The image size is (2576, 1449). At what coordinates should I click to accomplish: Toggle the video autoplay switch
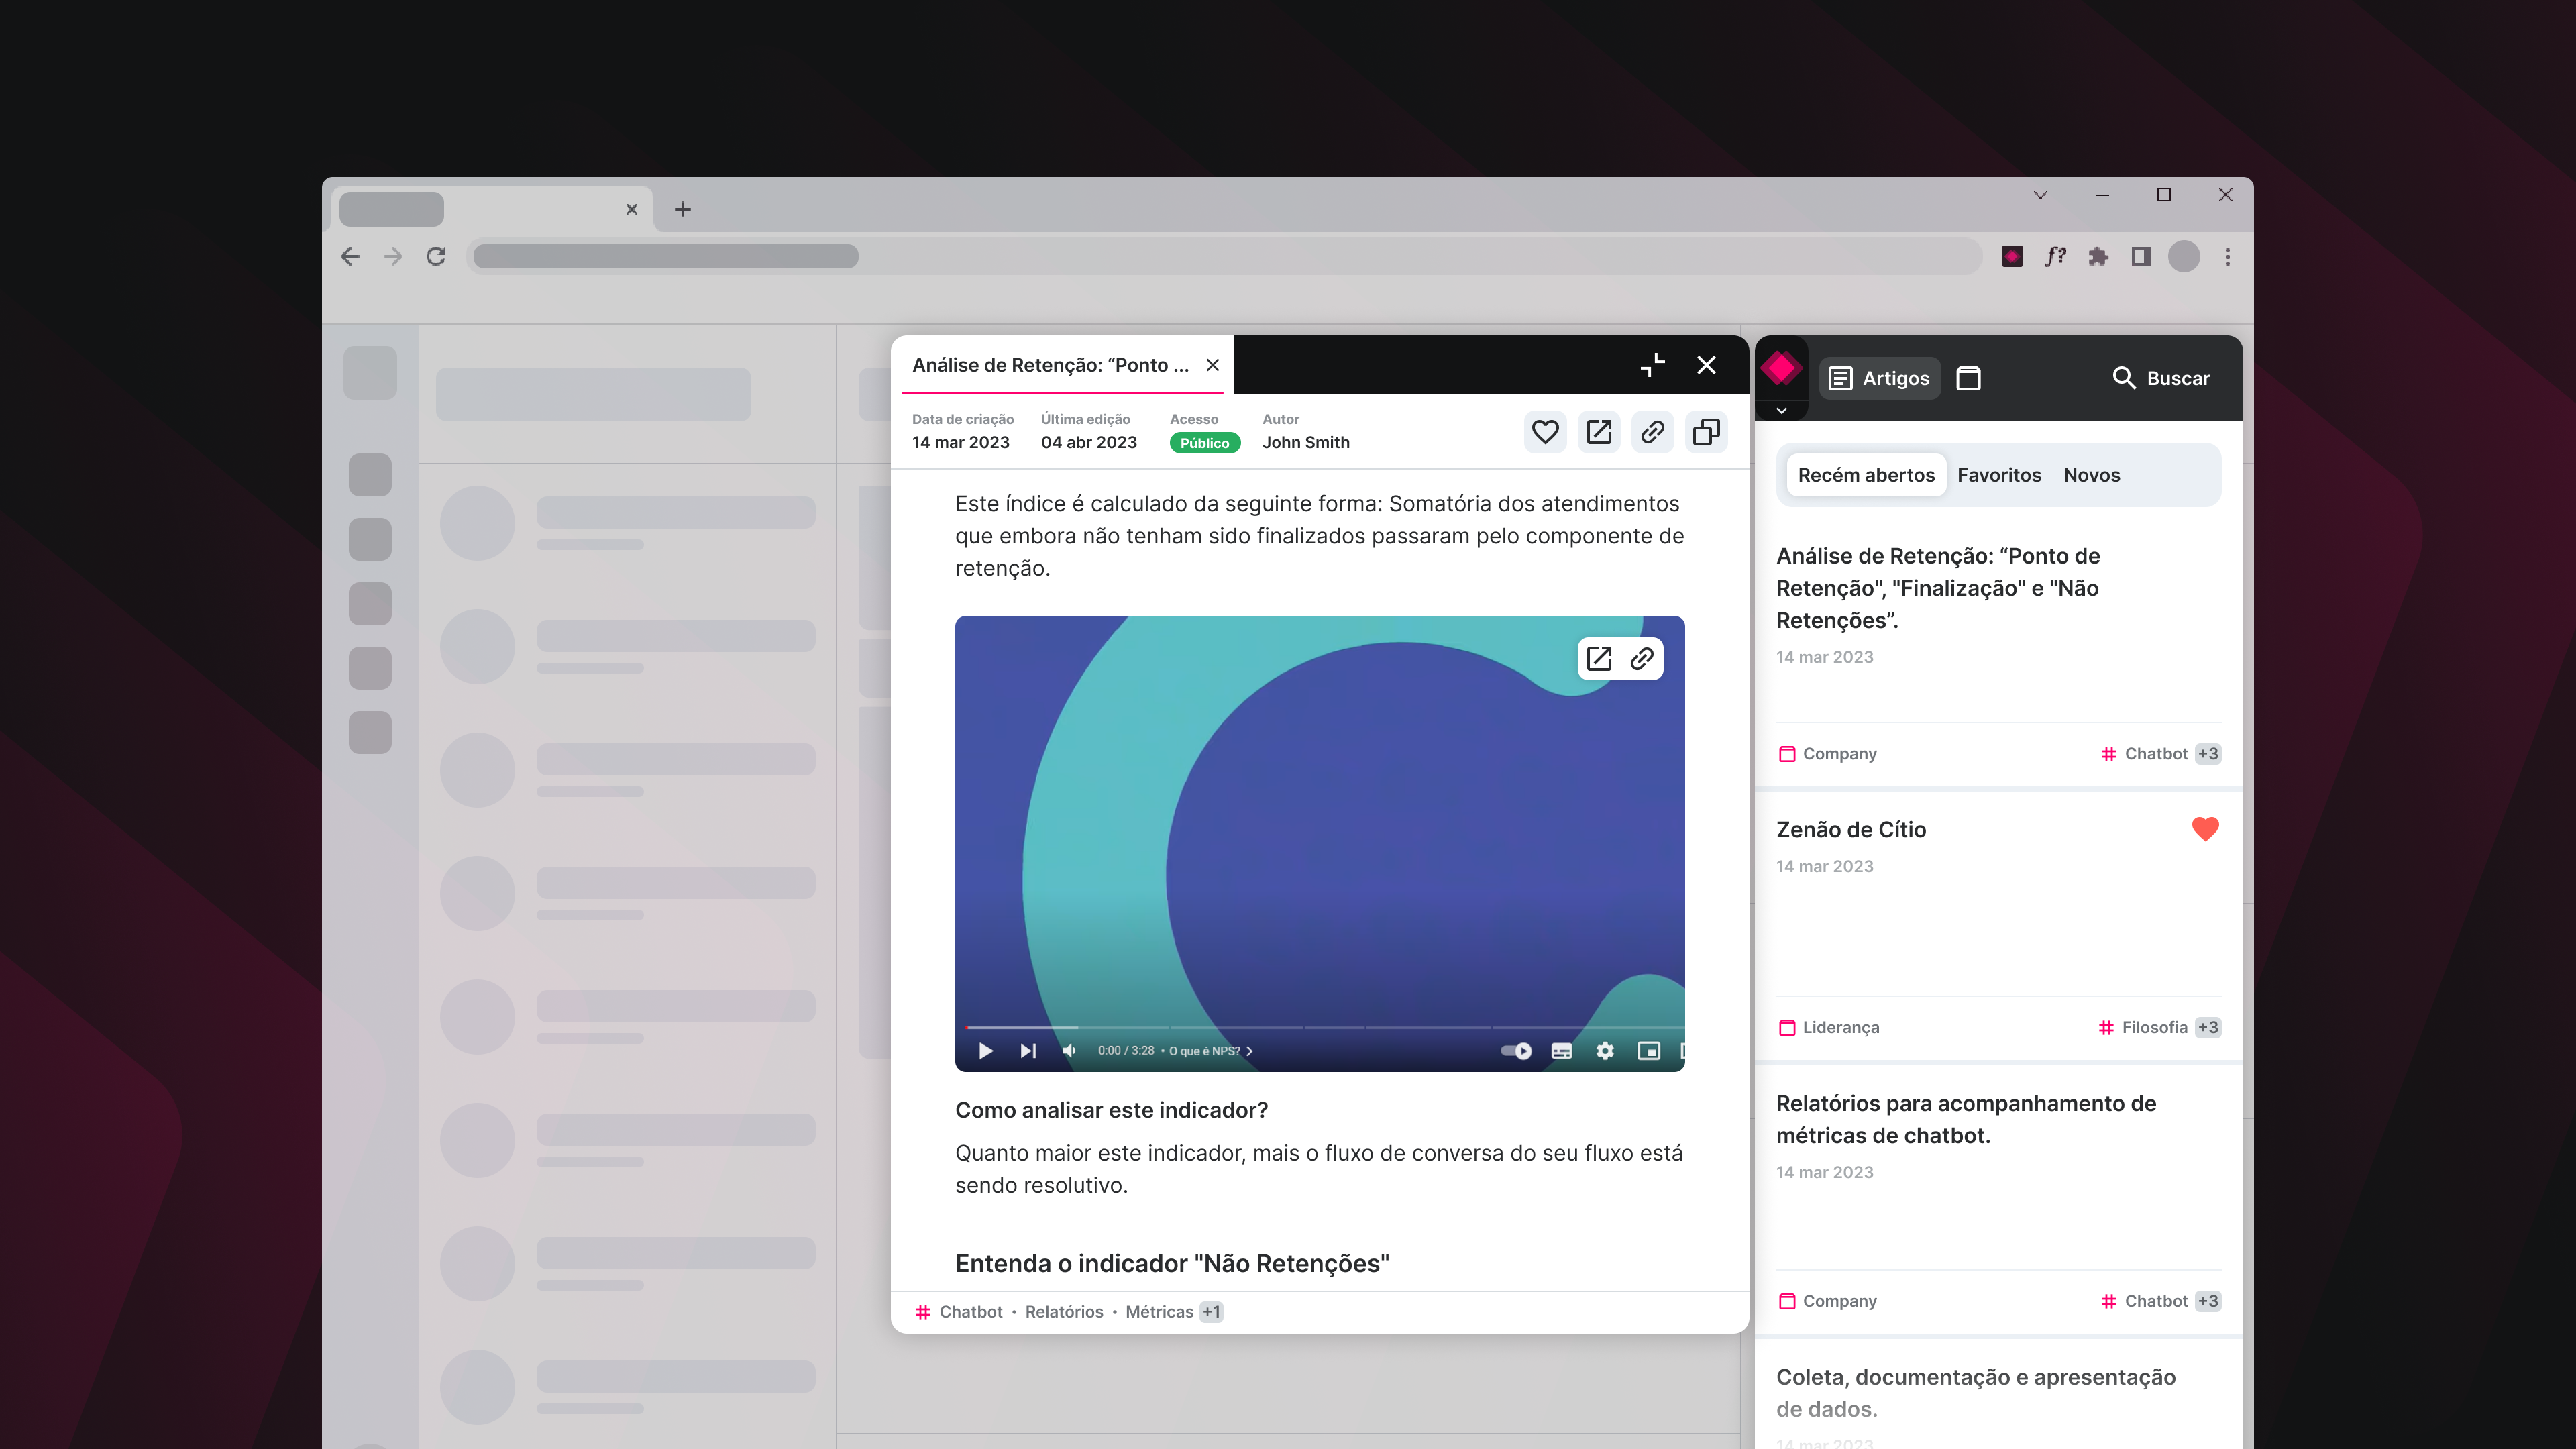point(1516,1051)
